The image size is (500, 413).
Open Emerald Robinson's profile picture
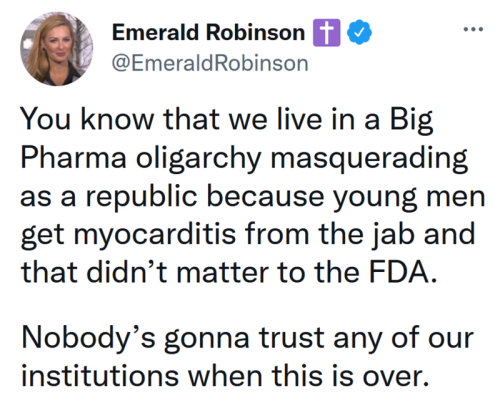pyautogui.click(x=56, y=49)
